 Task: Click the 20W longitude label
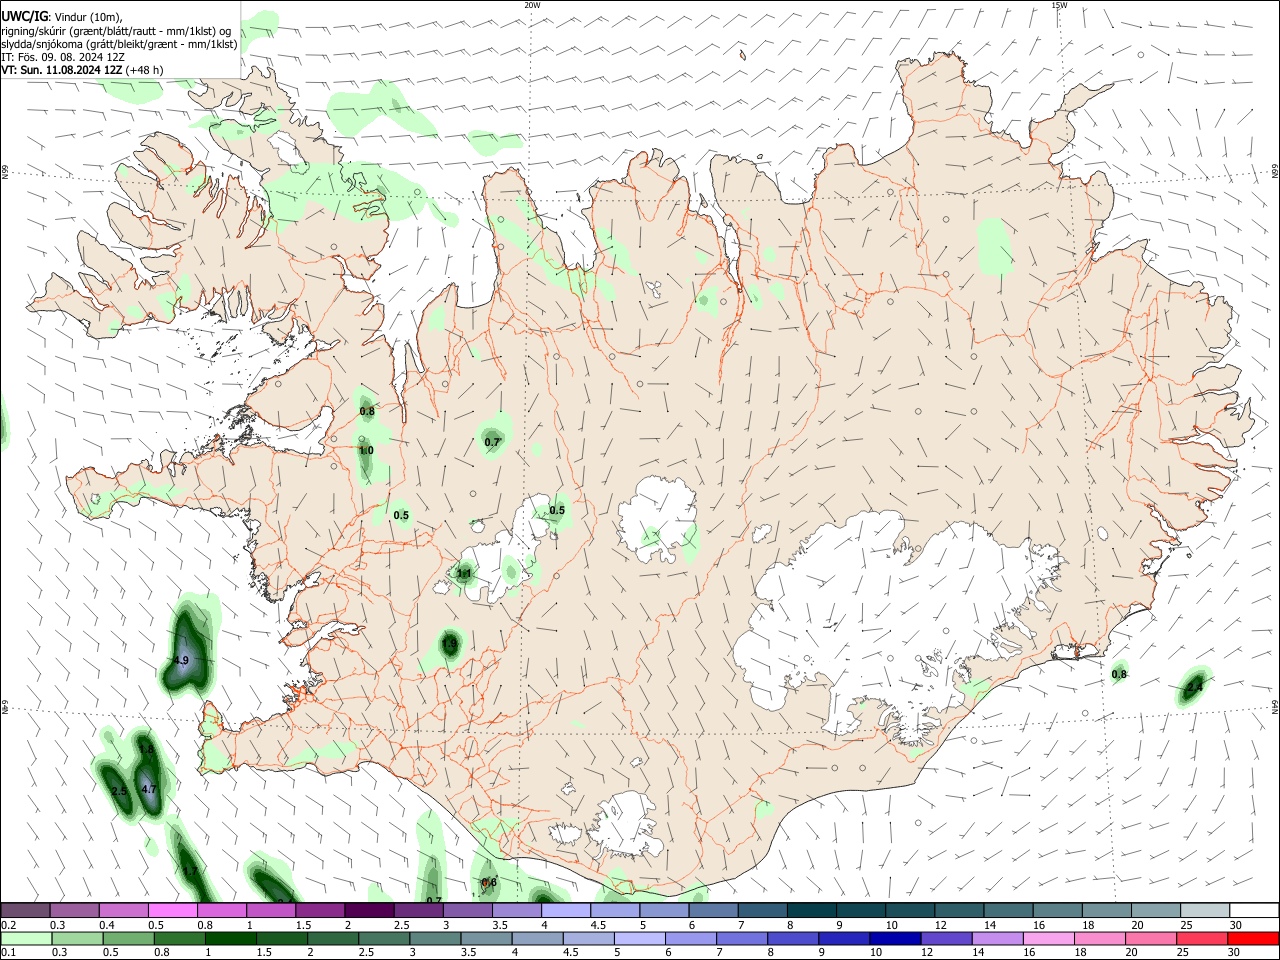point(532,5)
